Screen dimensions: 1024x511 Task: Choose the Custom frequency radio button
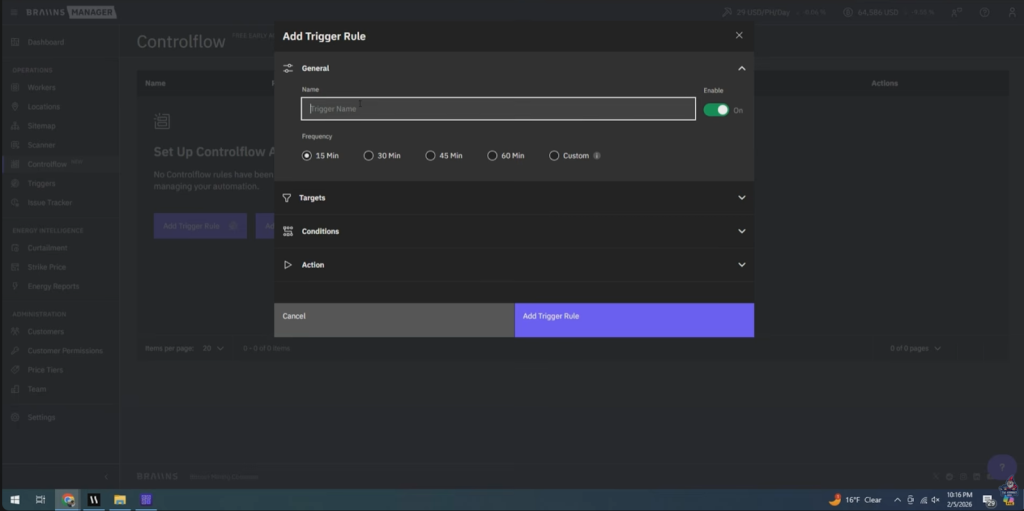[x=555, y=156]
